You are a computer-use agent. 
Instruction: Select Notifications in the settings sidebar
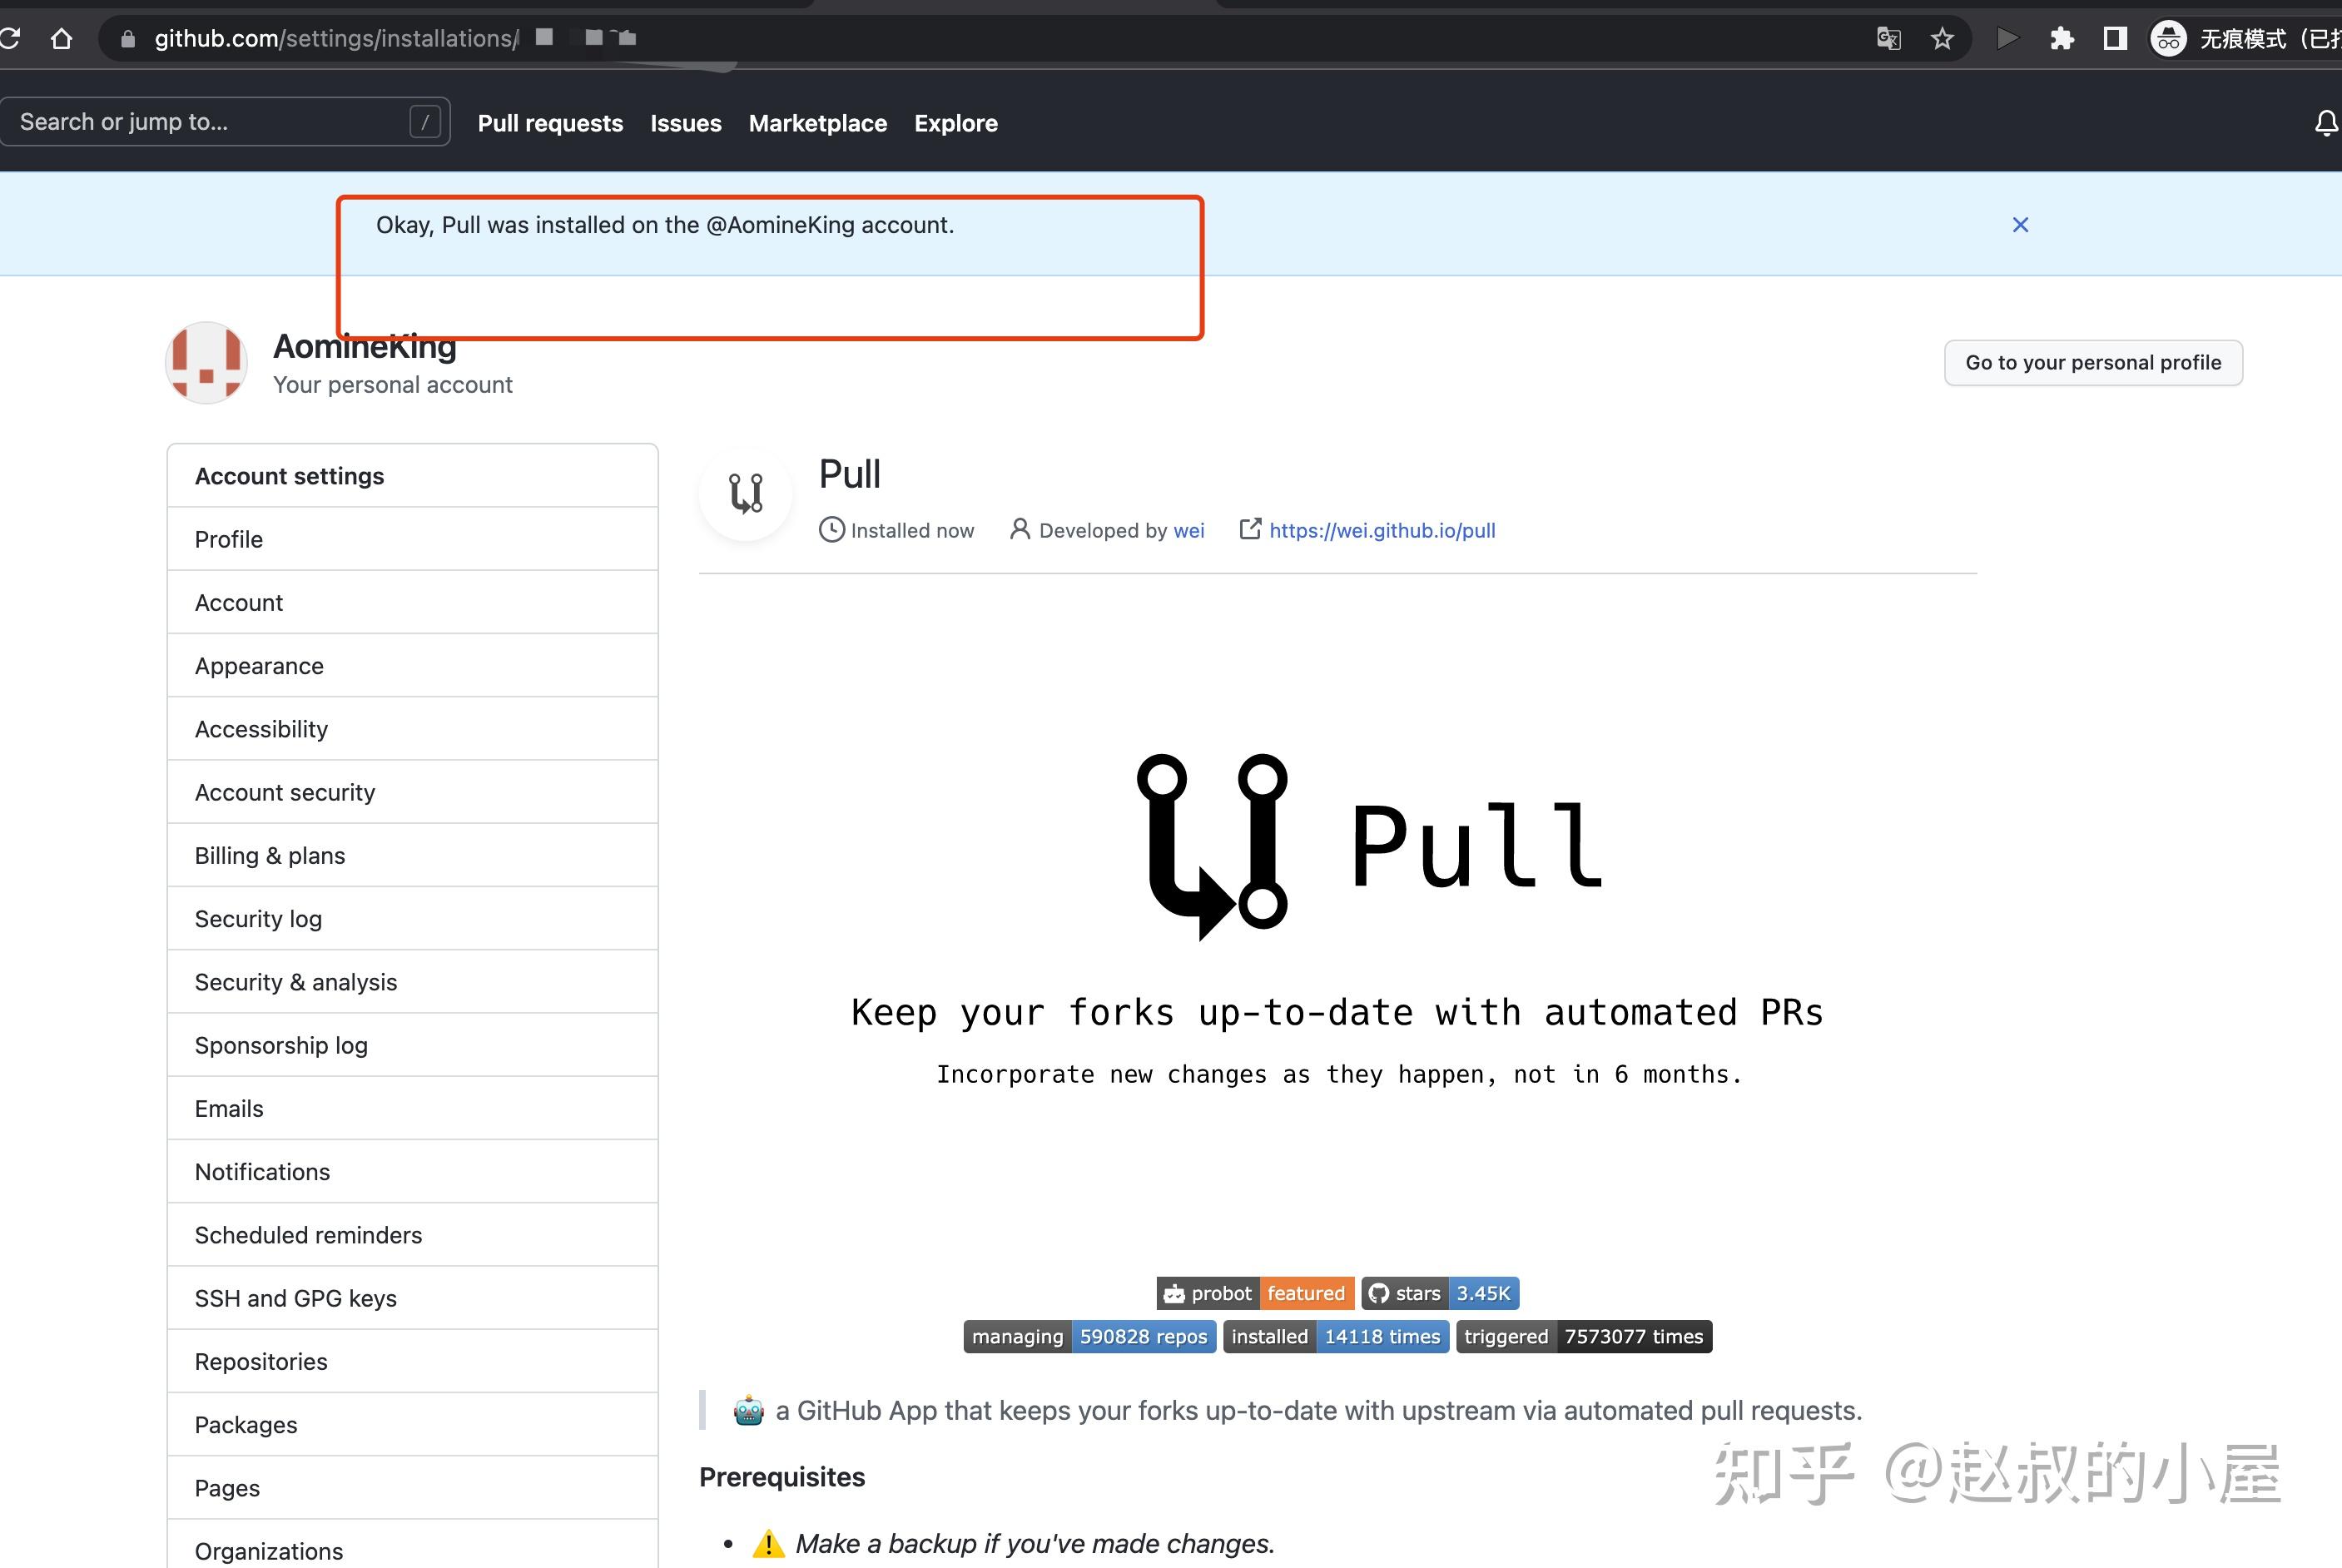tap(262, 1171)
